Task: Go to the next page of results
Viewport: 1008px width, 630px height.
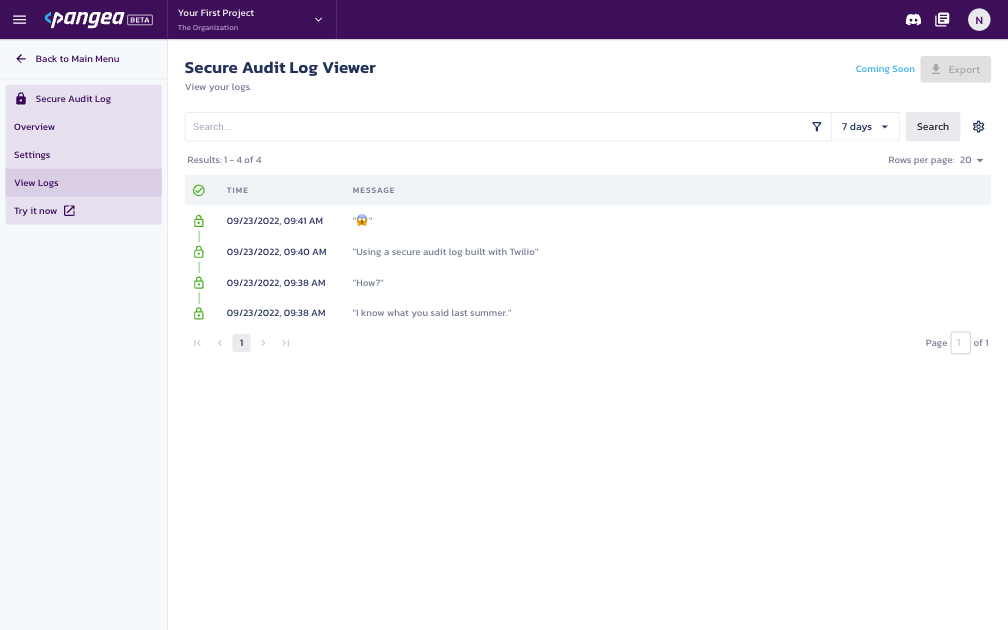Action: pos(263,343)
